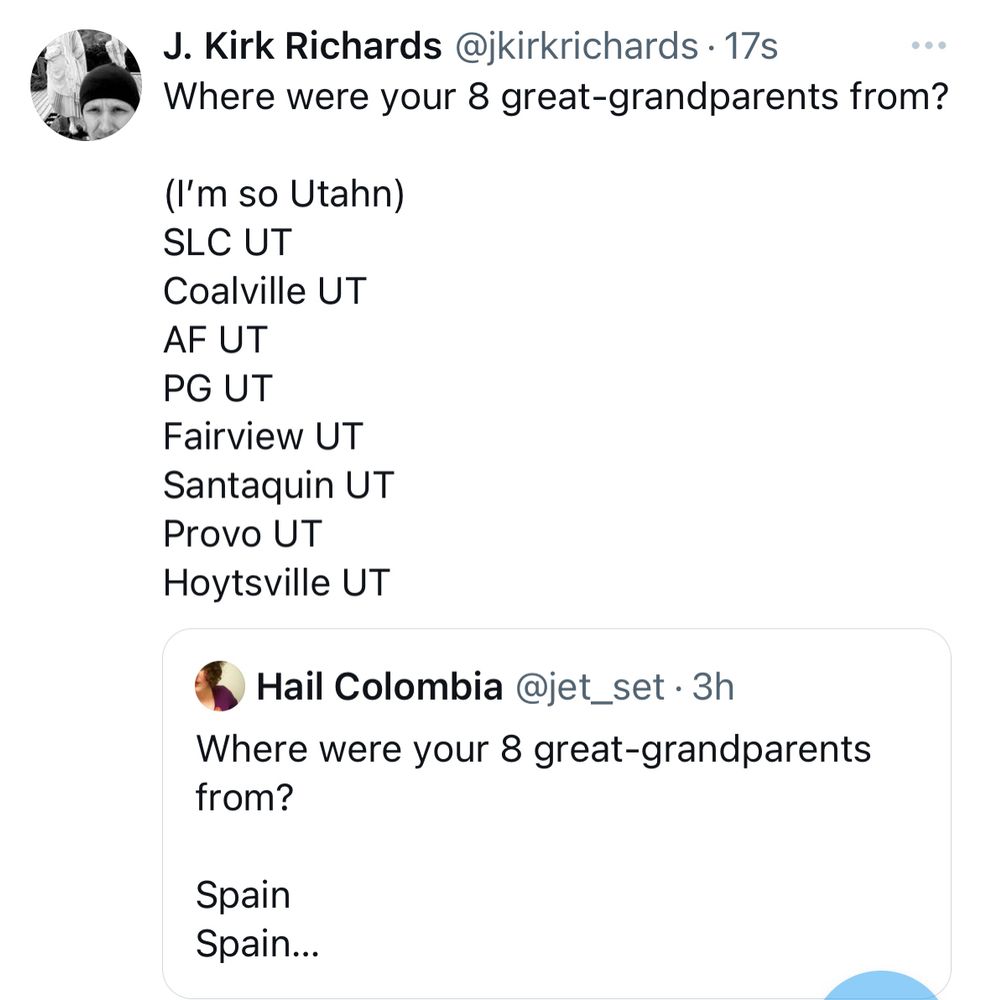Open J. Kirk Richards' profile picture
The width and height of the screenshot is (982, 1000).
pyautogui.click(x=85, y=84)
